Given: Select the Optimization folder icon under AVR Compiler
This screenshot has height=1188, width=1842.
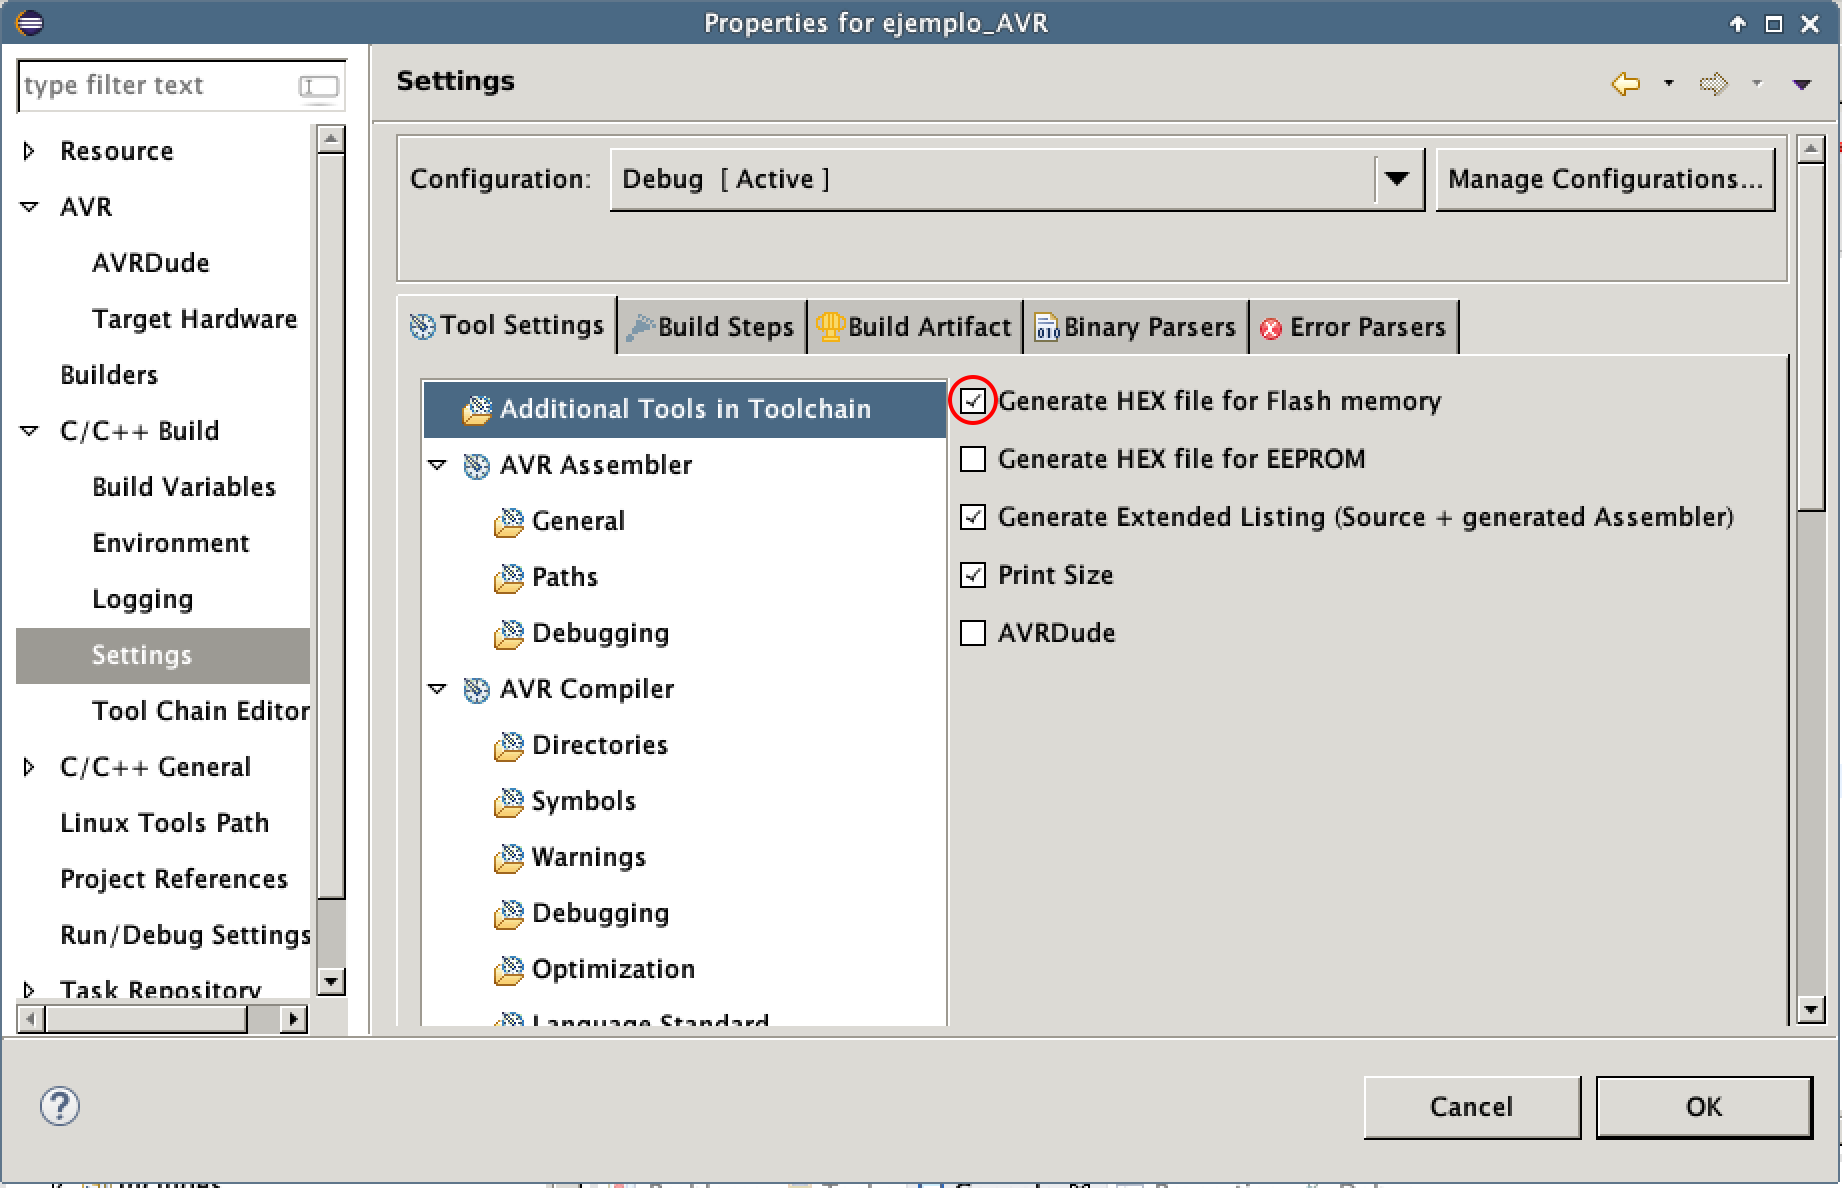Looking at the screenshot, I should [x=509, y=970].
